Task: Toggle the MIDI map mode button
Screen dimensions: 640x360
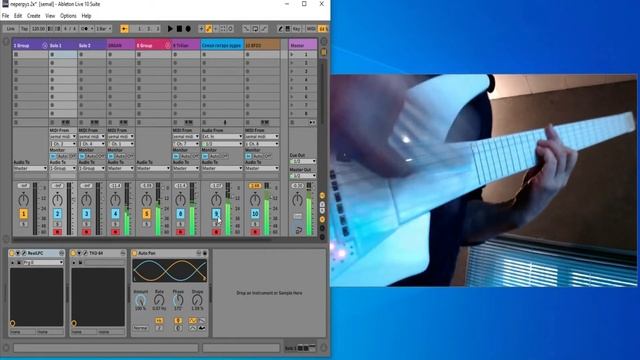Action: pos(311,29)
